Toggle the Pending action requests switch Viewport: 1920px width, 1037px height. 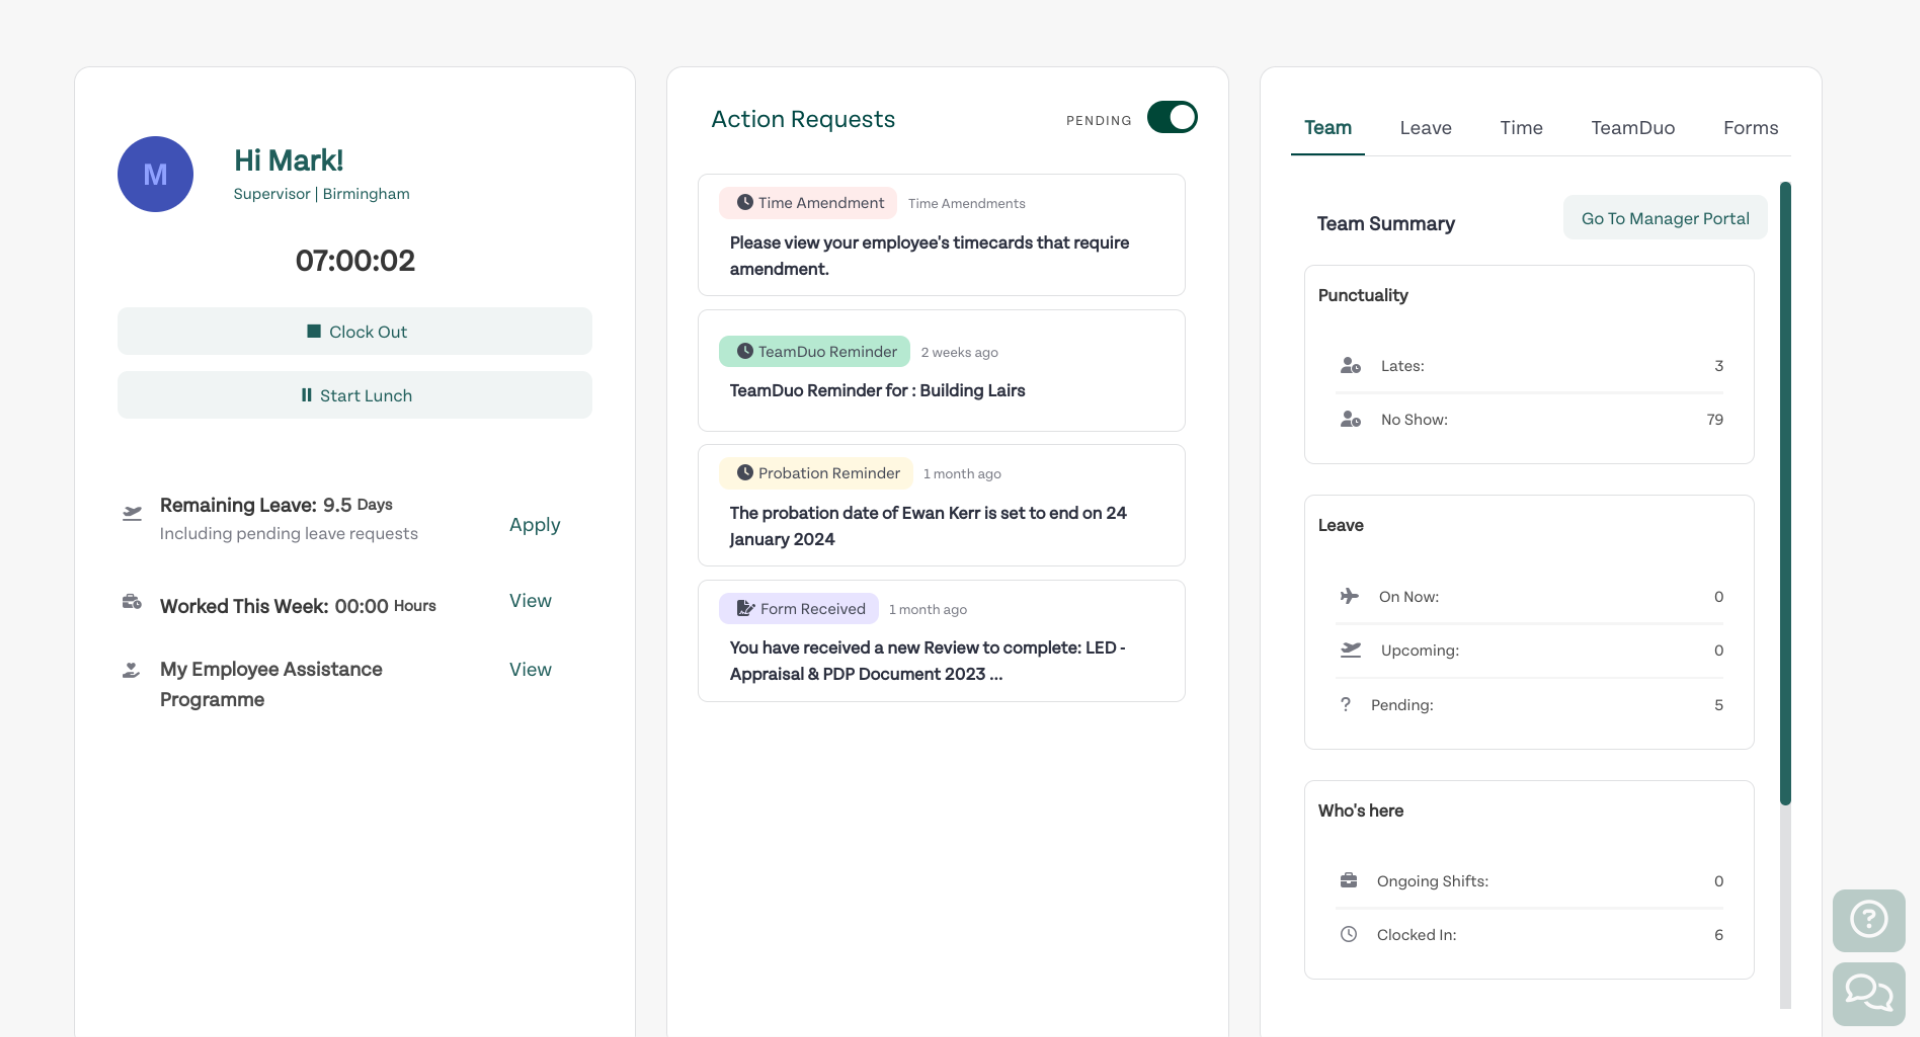click(1172, 117)
